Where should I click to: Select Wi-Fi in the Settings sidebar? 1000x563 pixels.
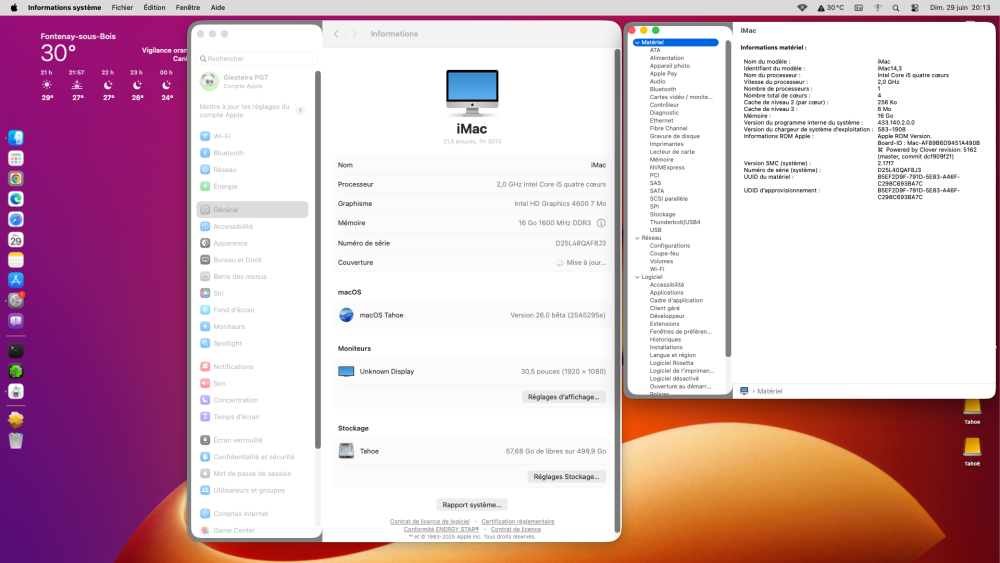point(253,136)
